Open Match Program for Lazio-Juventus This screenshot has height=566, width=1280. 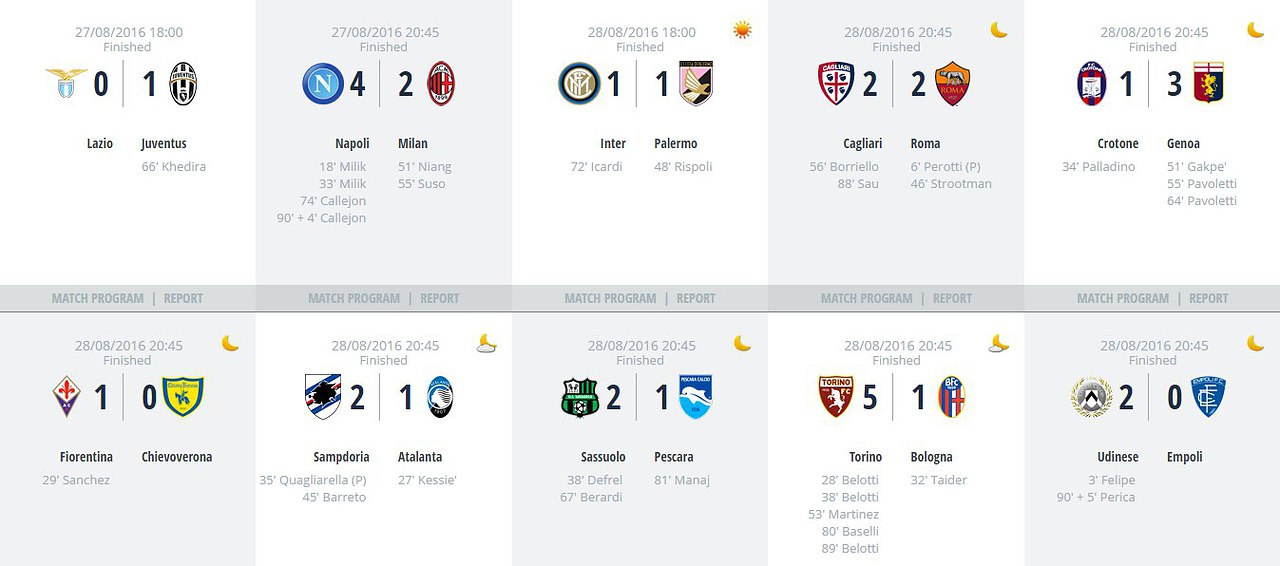[x=97, y=298]
